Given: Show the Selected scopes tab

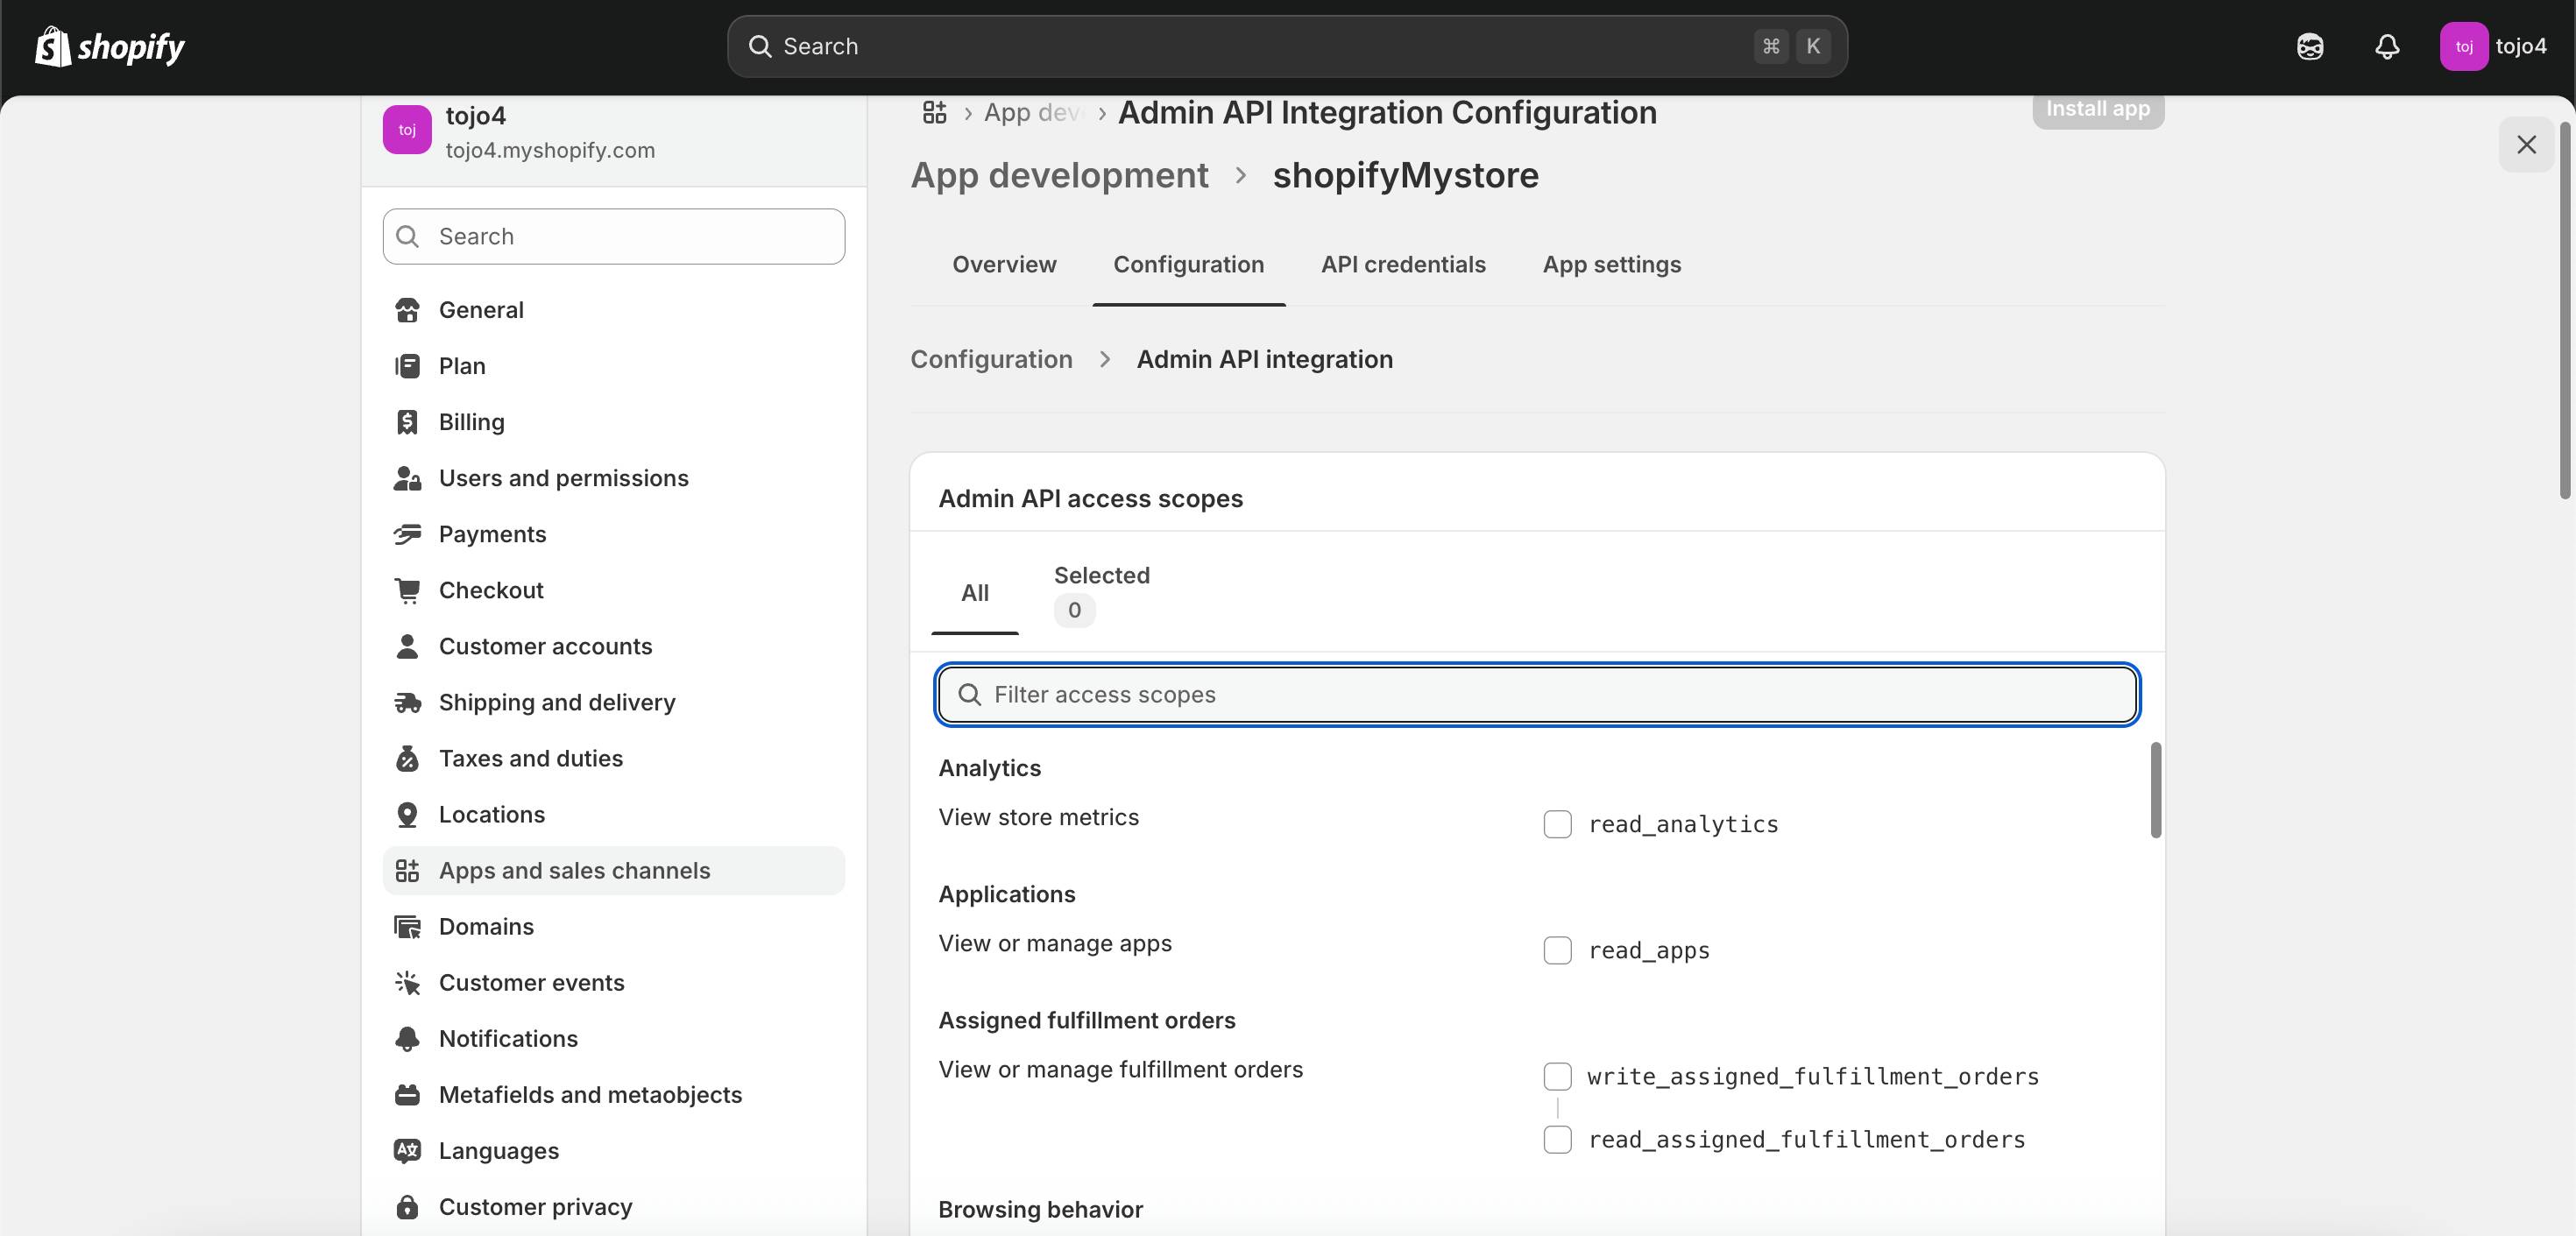Looking at the screenshot, I should point(1101,592).
